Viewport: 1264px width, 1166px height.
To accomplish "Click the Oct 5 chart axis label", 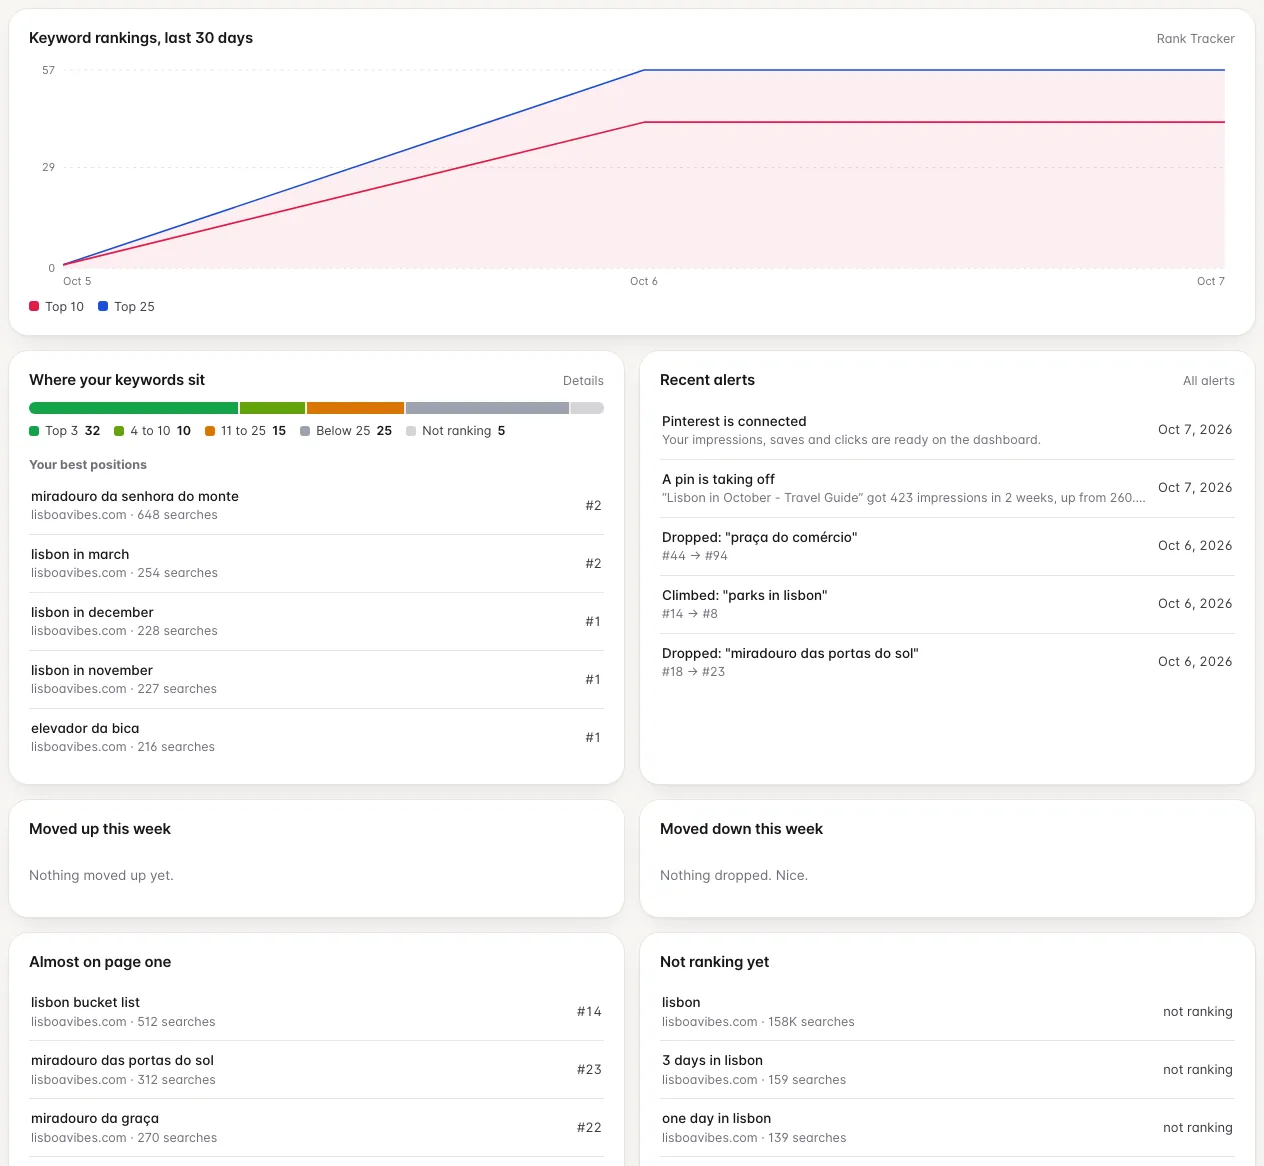I will point(77,281).
